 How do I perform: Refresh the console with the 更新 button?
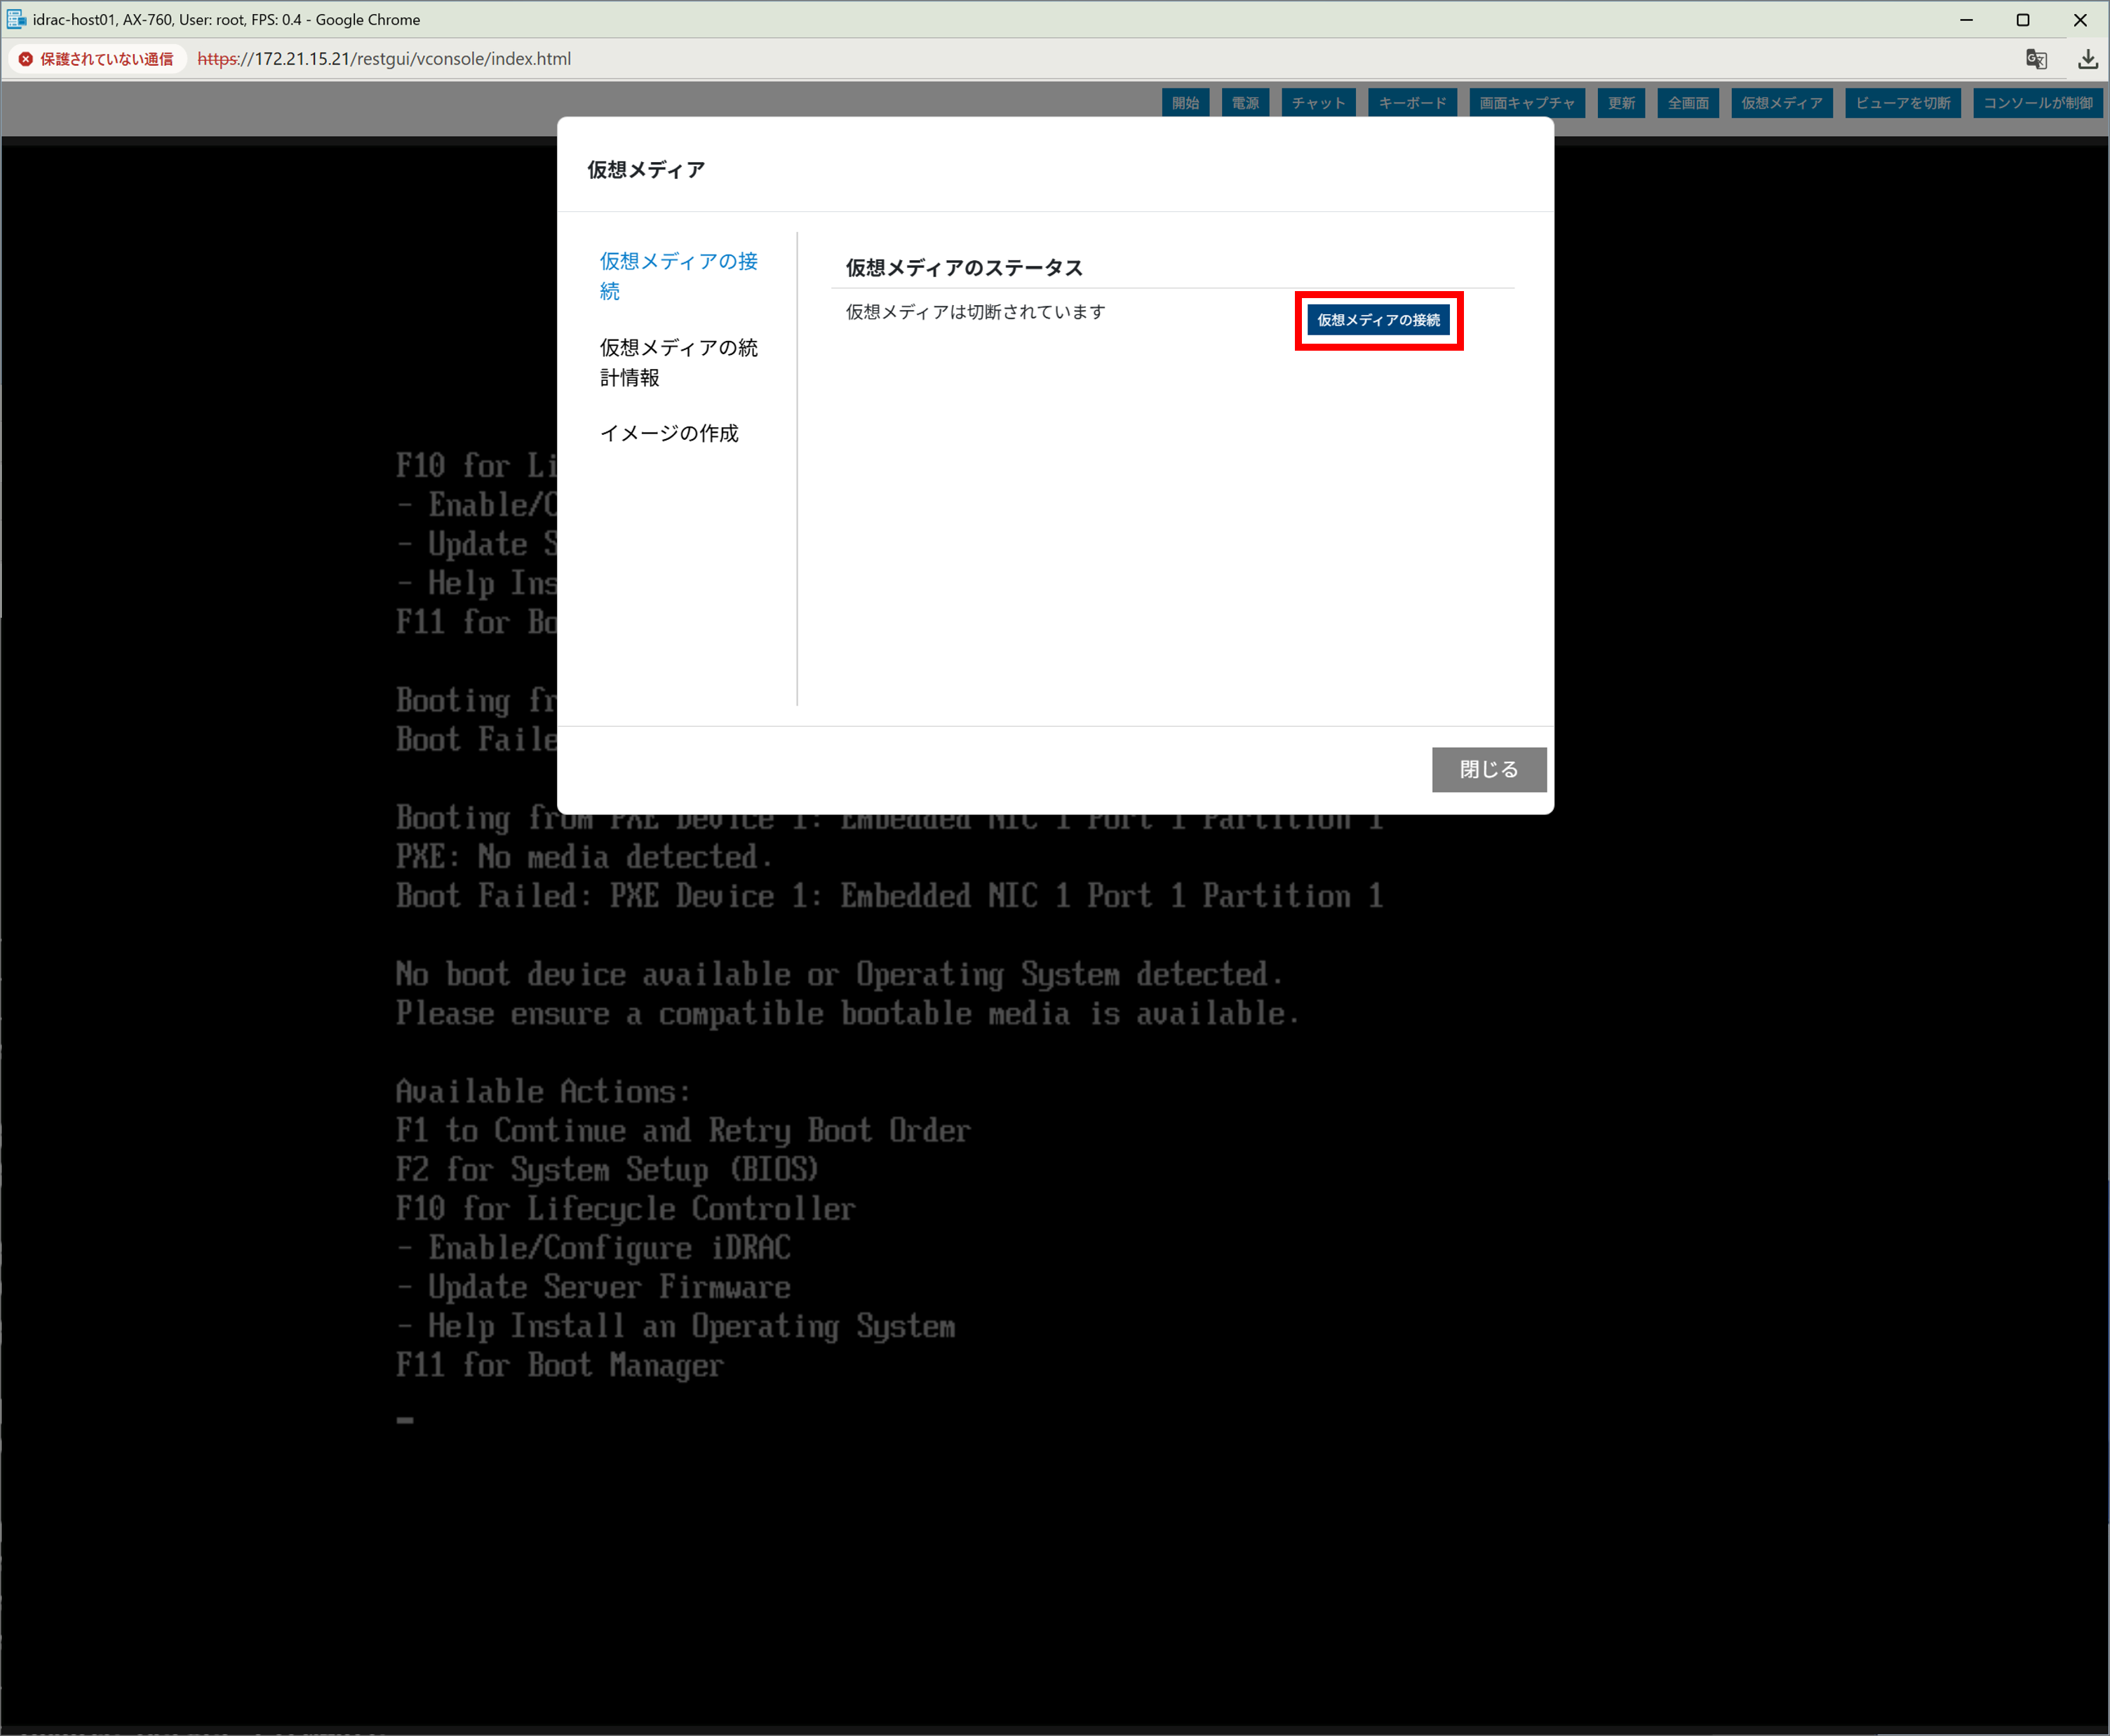[1621, 103]
